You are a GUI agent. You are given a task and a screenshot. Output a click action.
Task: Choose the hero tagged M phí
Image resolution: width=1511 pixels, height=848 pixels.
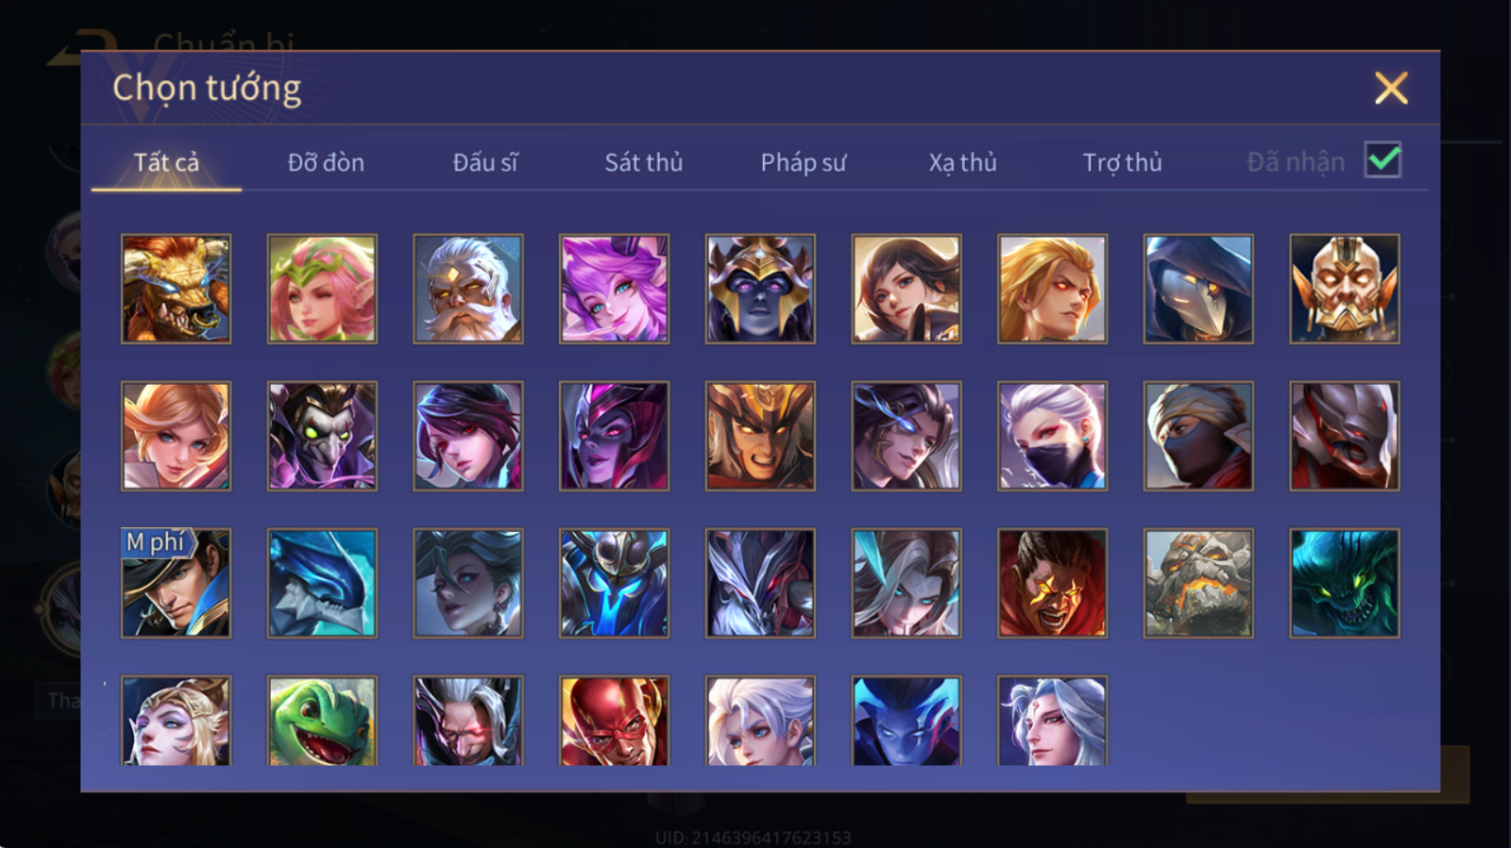point(176,583)
